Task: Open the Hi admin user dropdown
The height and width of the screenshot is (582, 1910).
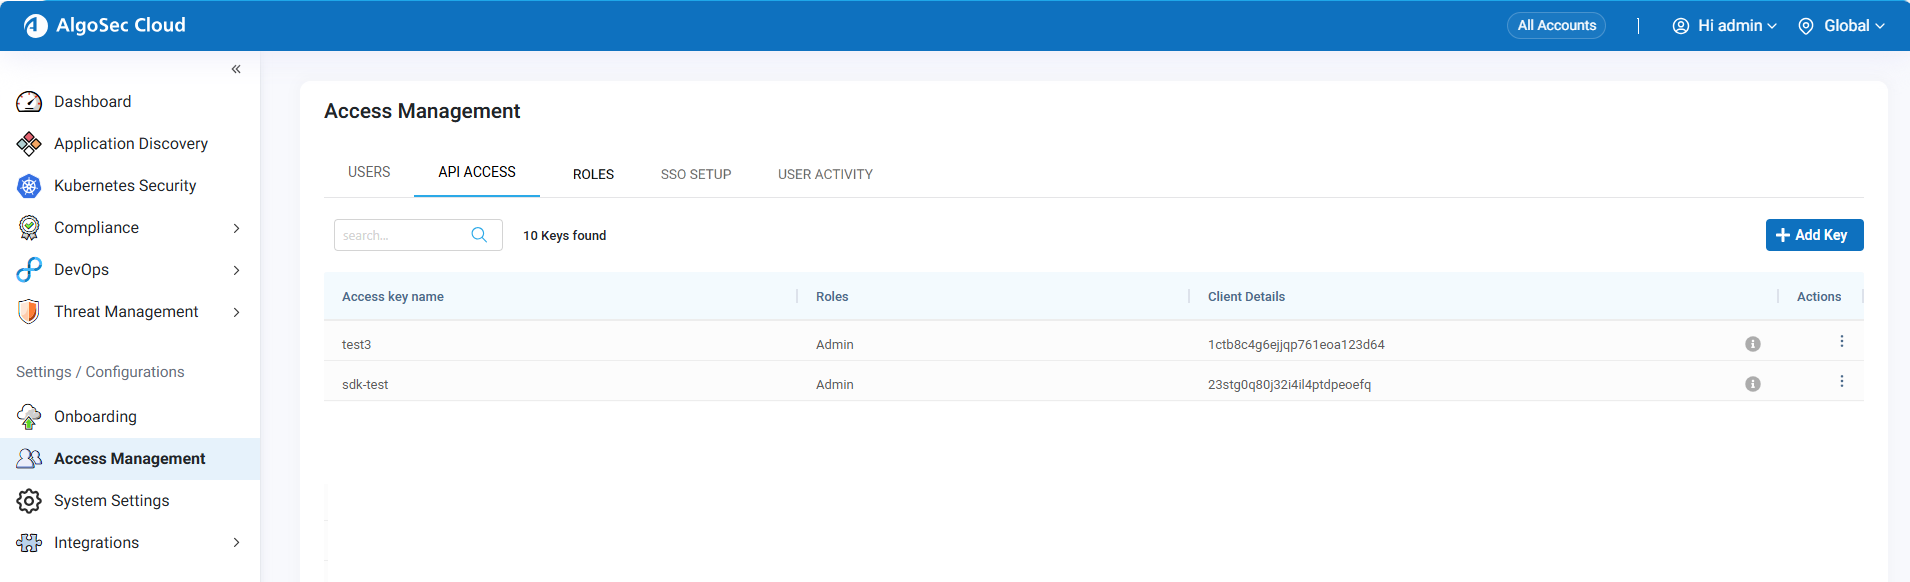Action: pos(1725,26)
